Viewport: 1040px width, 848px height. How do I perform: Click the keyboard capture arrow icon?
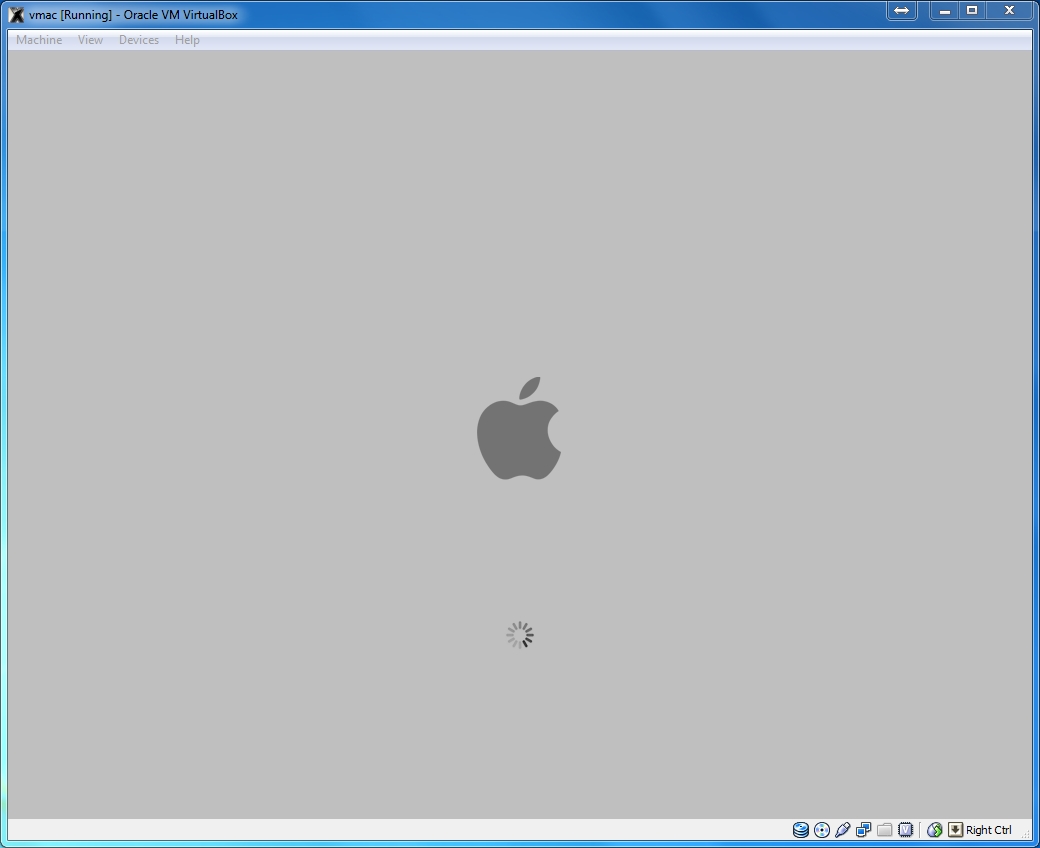point(955,829)
